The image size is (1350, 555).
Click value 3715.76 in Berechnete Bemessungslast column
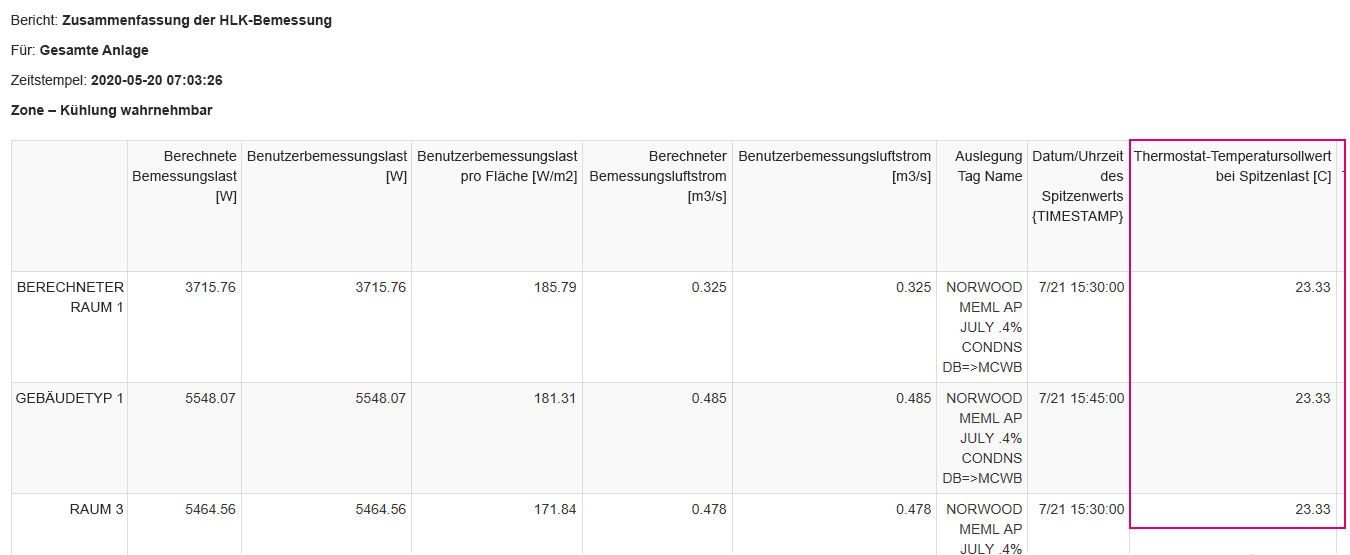(210, 287)
